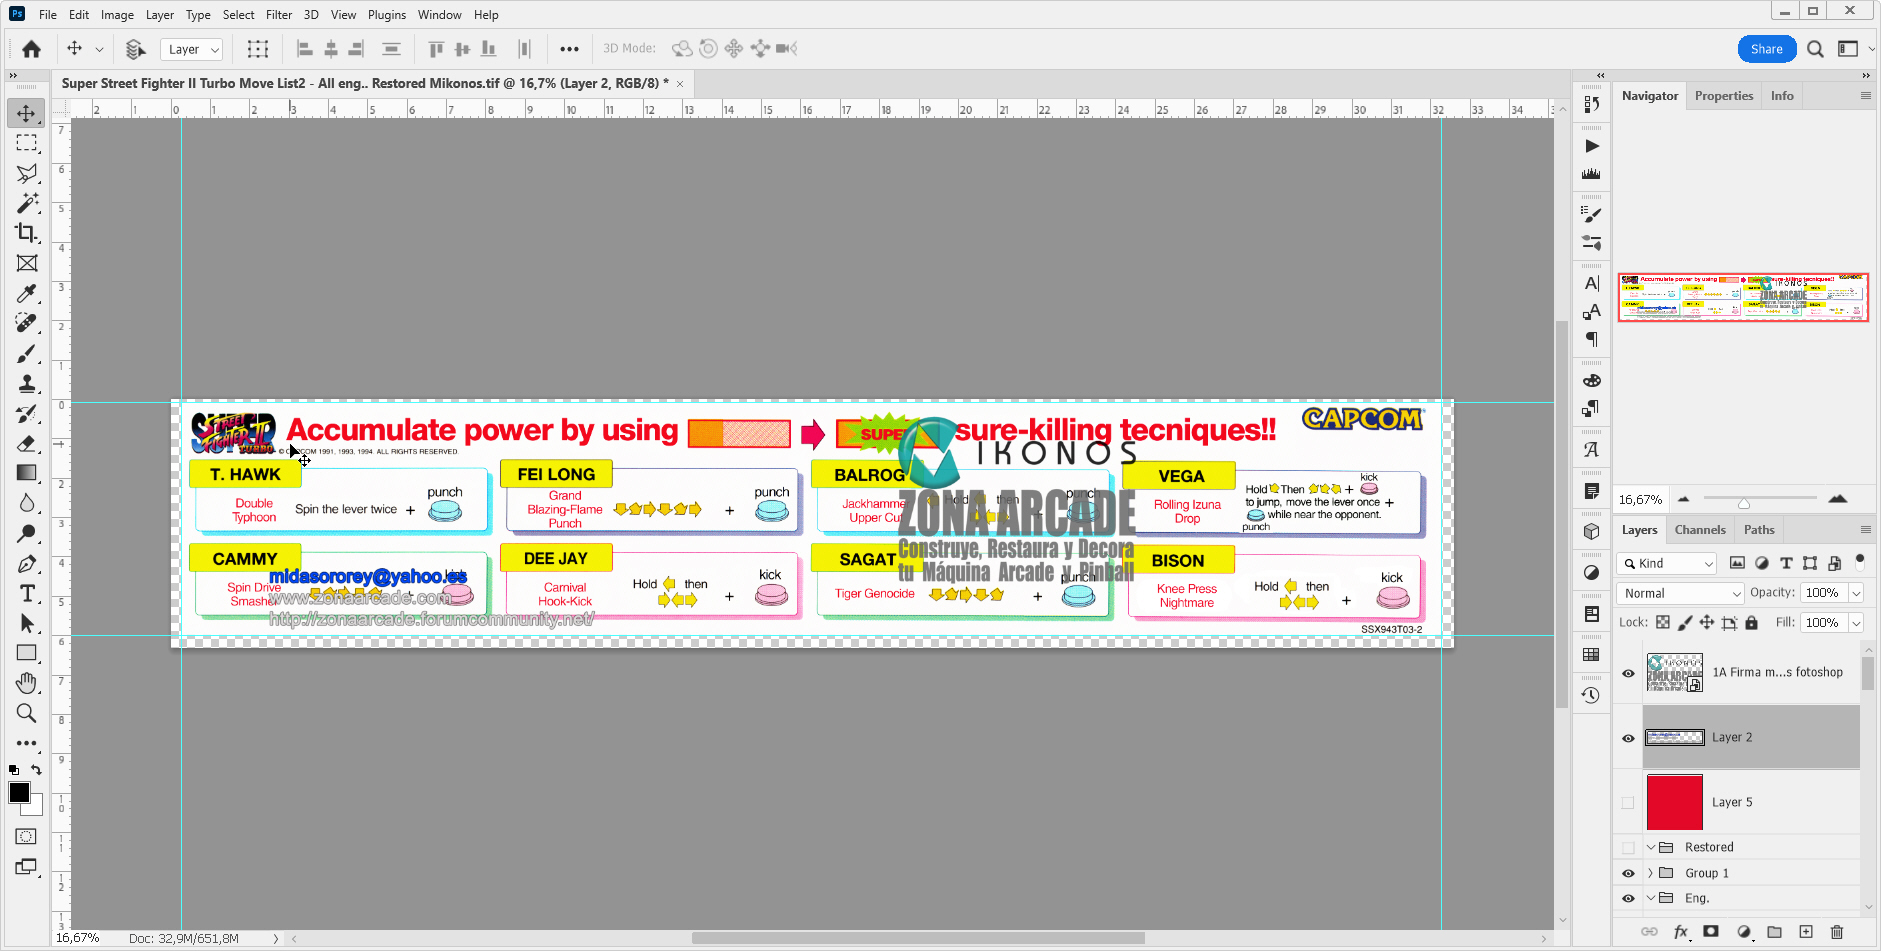Select the Eyedropper tool
The height and width of the screenshot is (951, 1881).
[x=27, y=293]
